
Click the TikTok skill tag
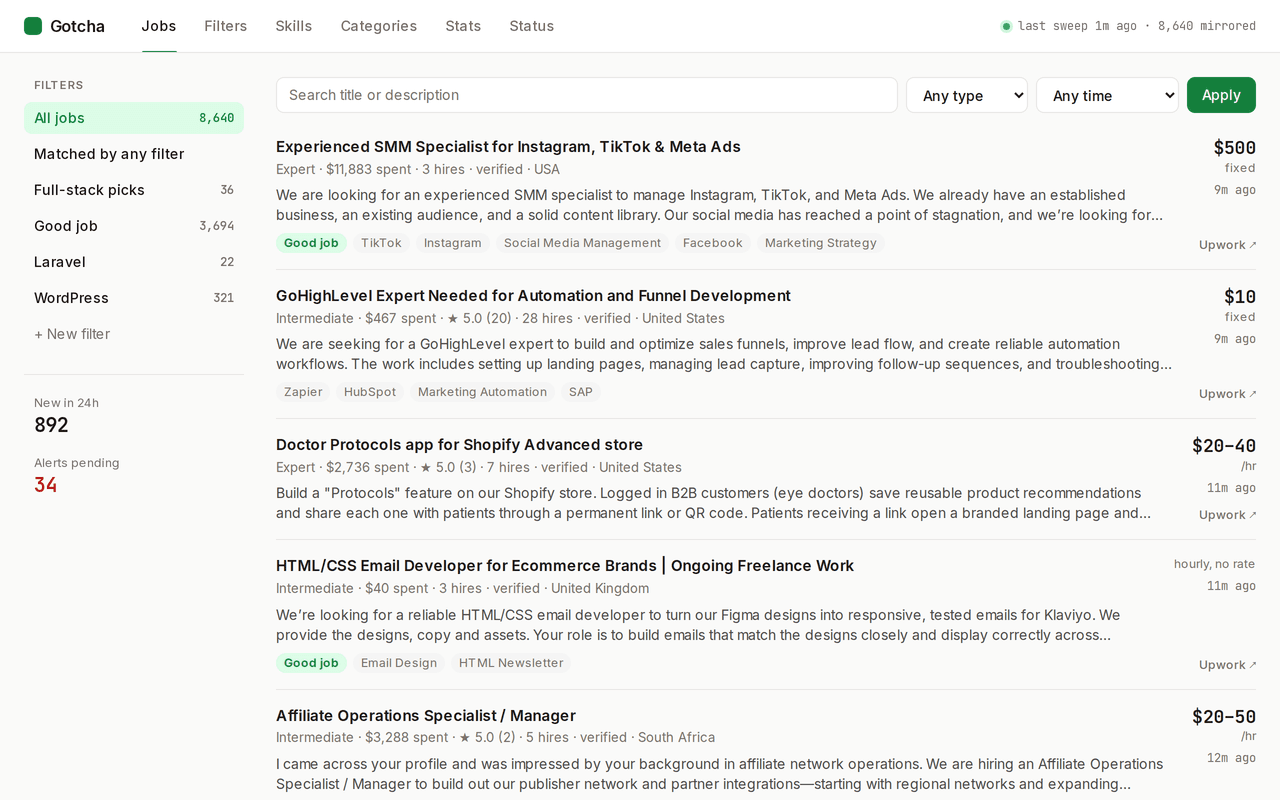coord(381,243)
